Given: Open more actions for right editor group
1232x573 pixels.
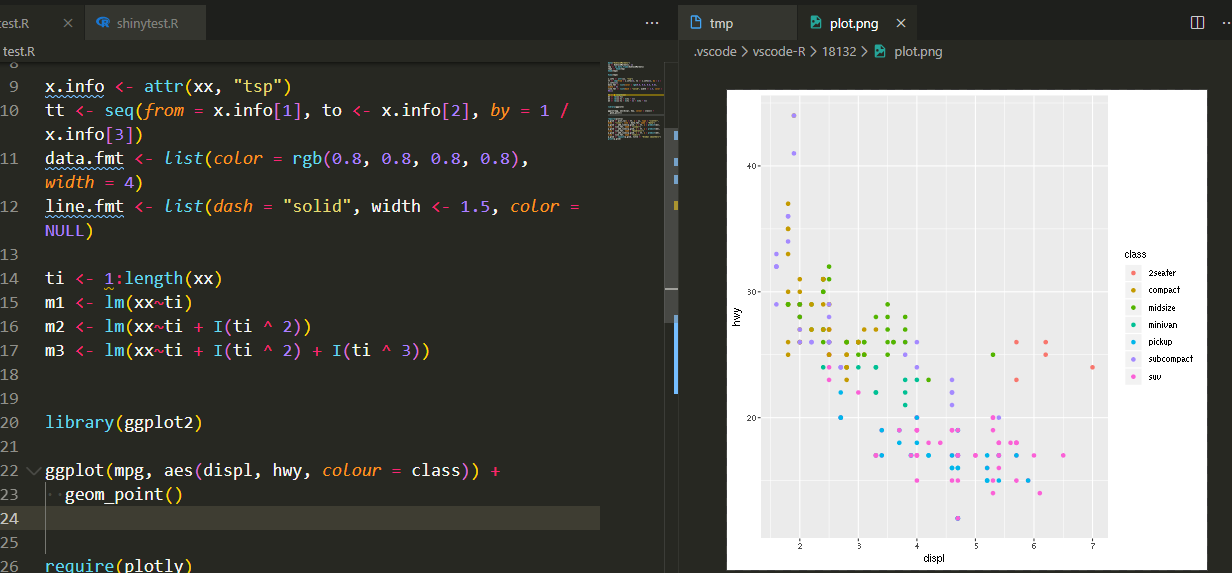Looking at the screenshot, I should click(x=1225, y=22).
